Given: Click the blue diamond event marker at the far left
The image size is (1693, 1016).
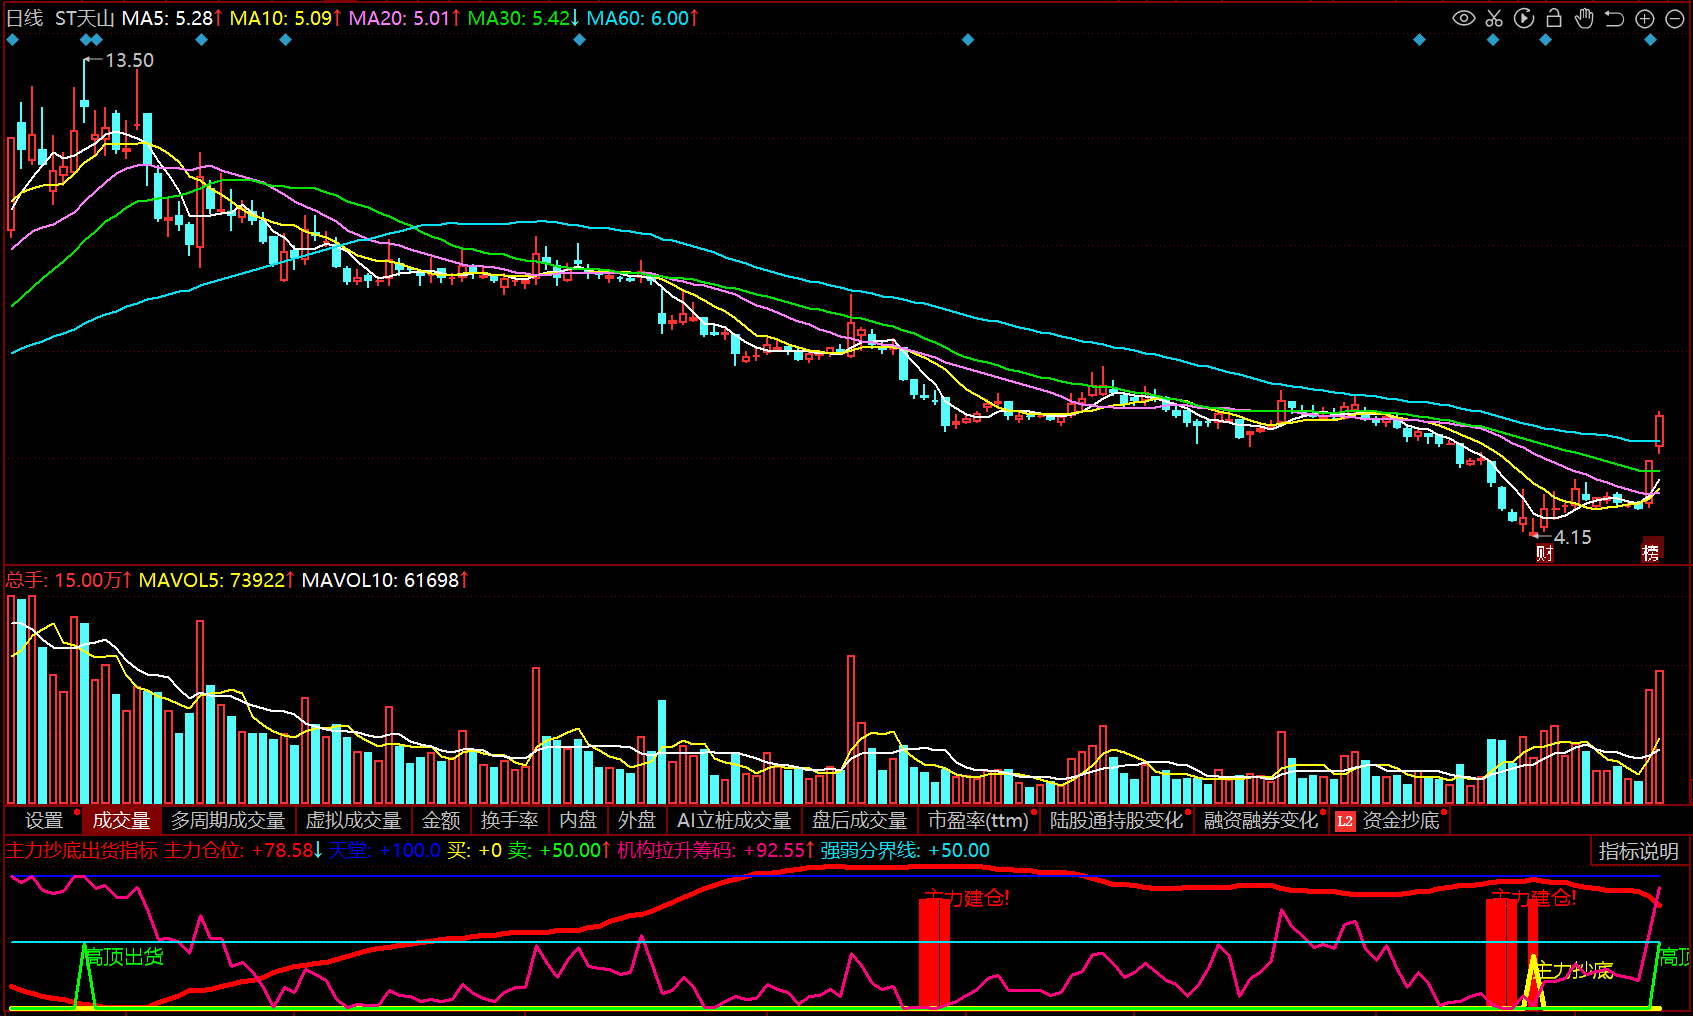Looking at the screenshot, I should click(x=13, y=40).
